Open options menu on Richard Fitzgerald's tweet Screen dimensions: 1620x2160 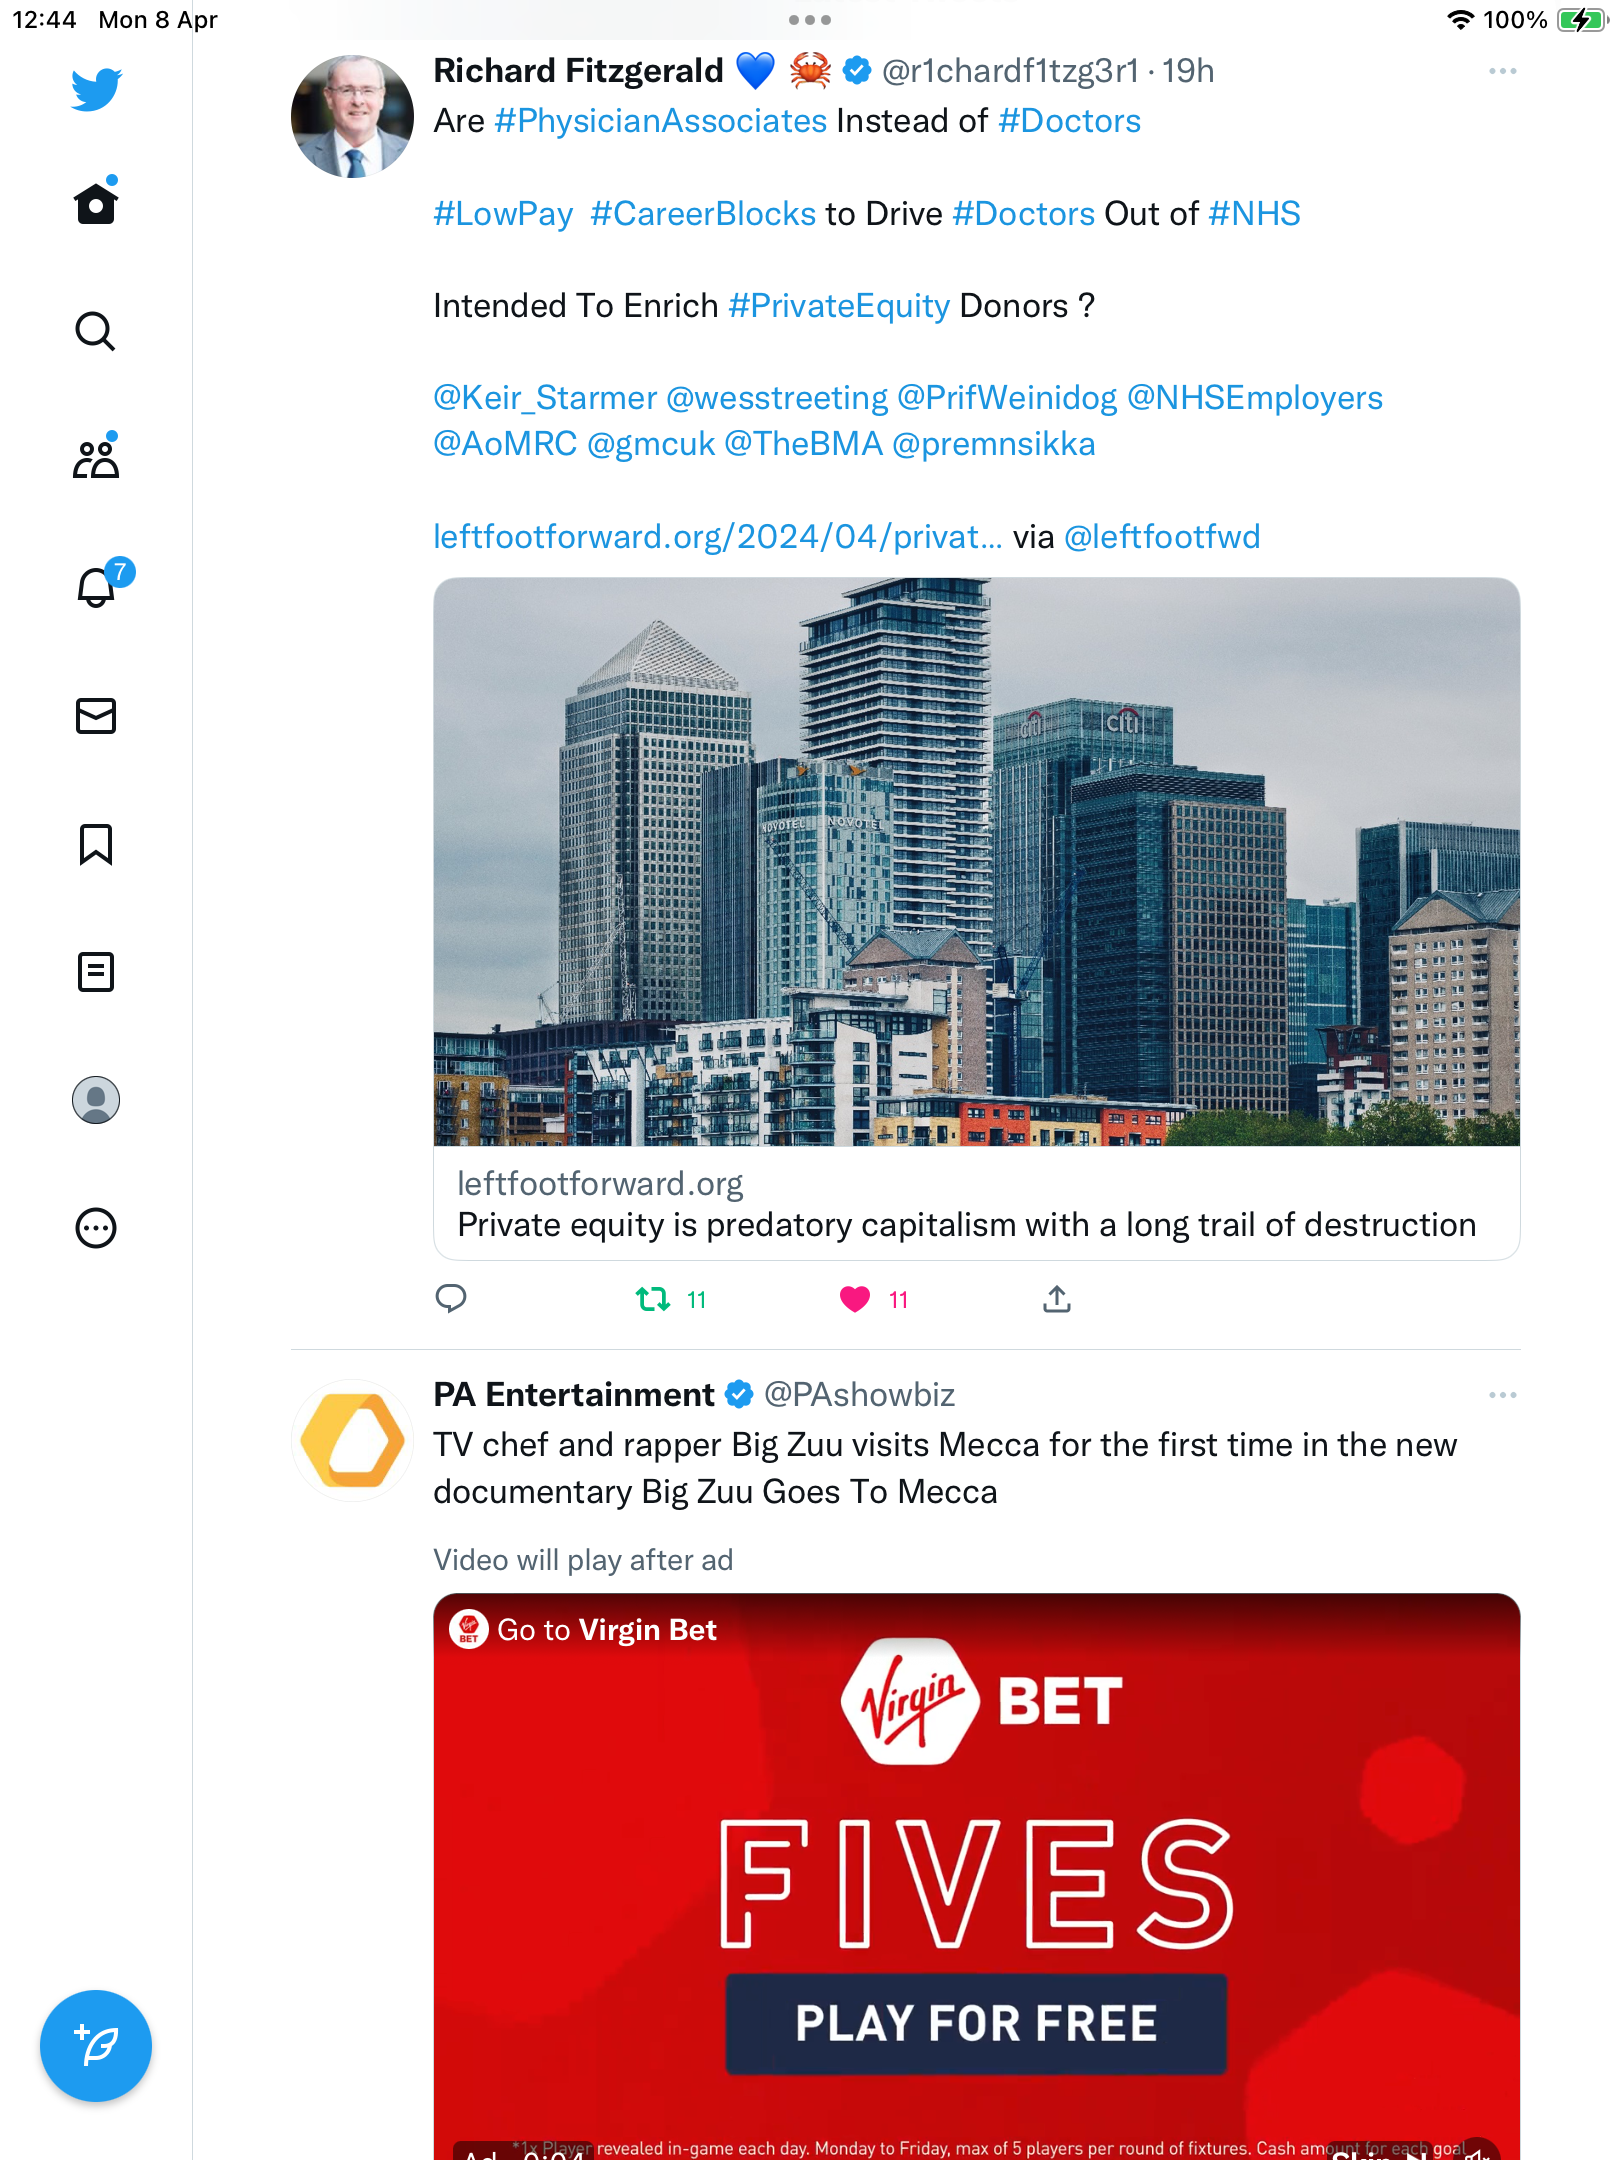coord(1502,71)
